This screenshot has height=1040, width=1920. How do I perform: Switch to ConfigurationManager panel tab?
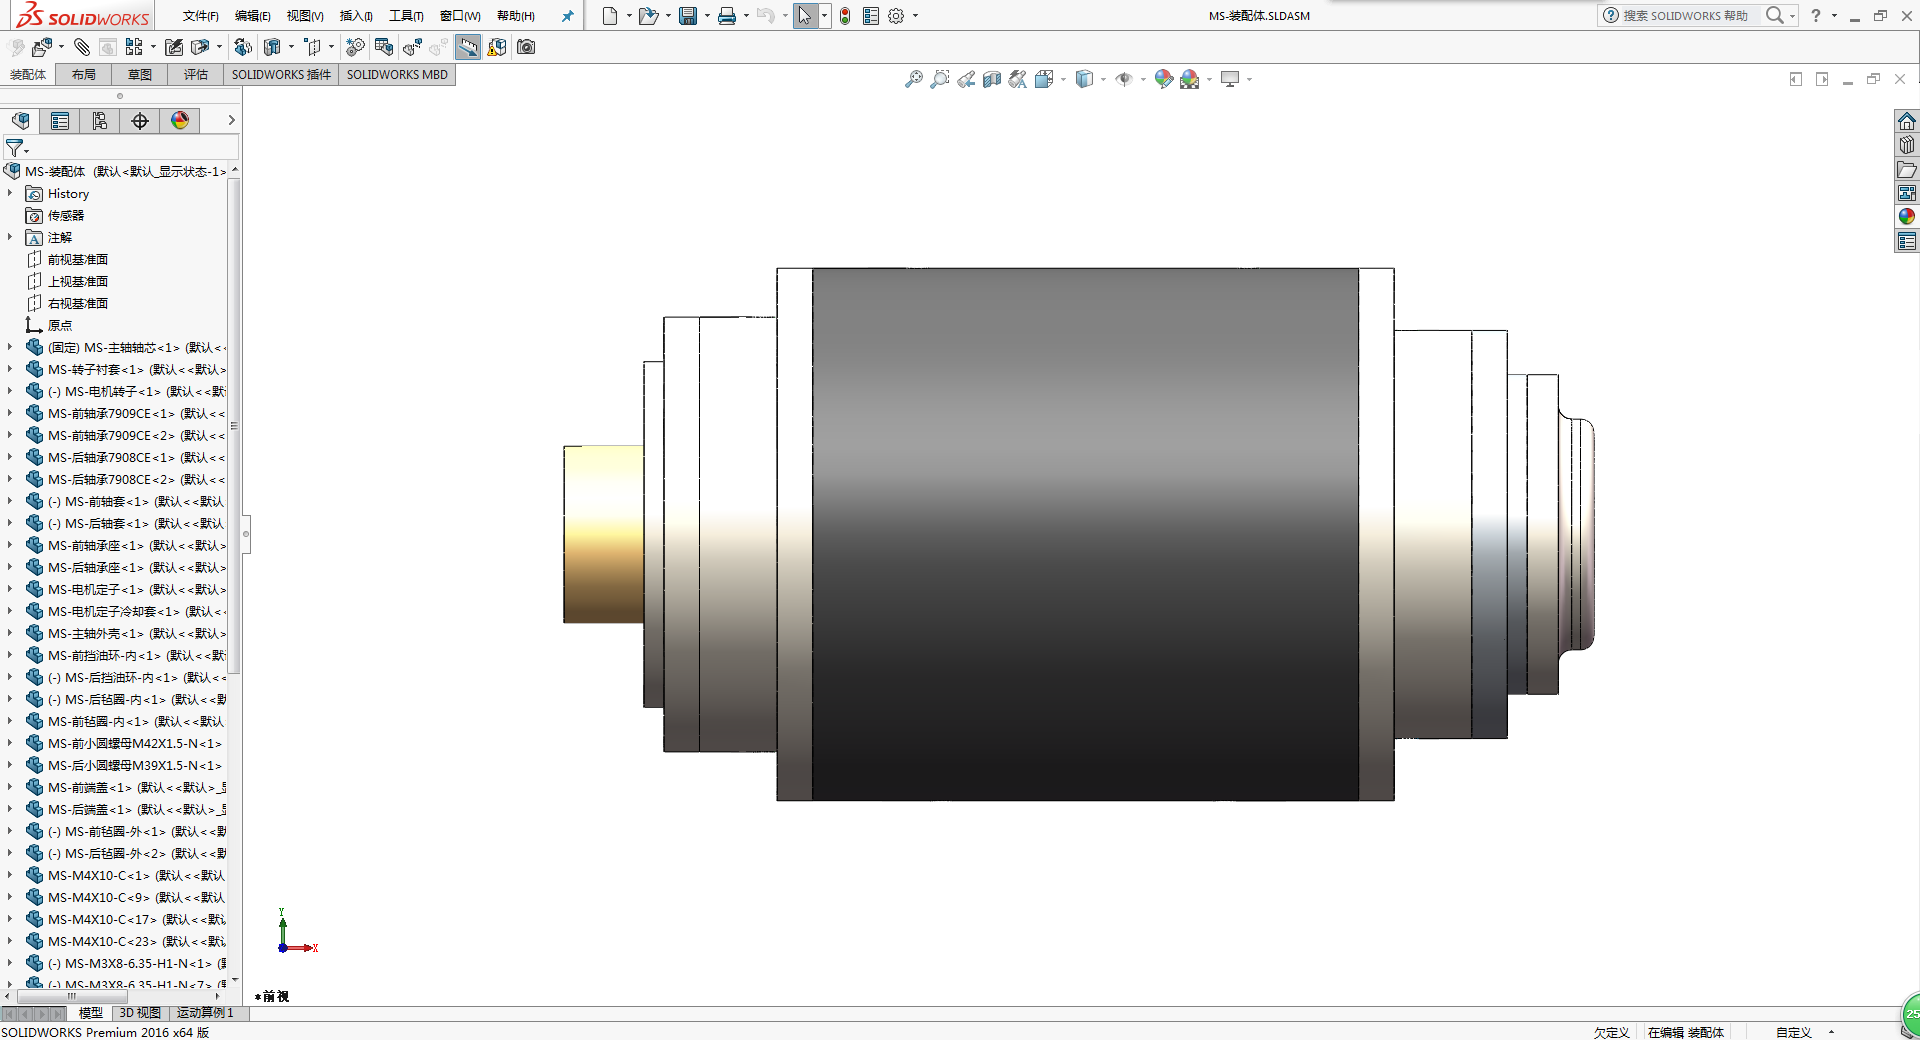pyautogui.click(x=100, y=121)
